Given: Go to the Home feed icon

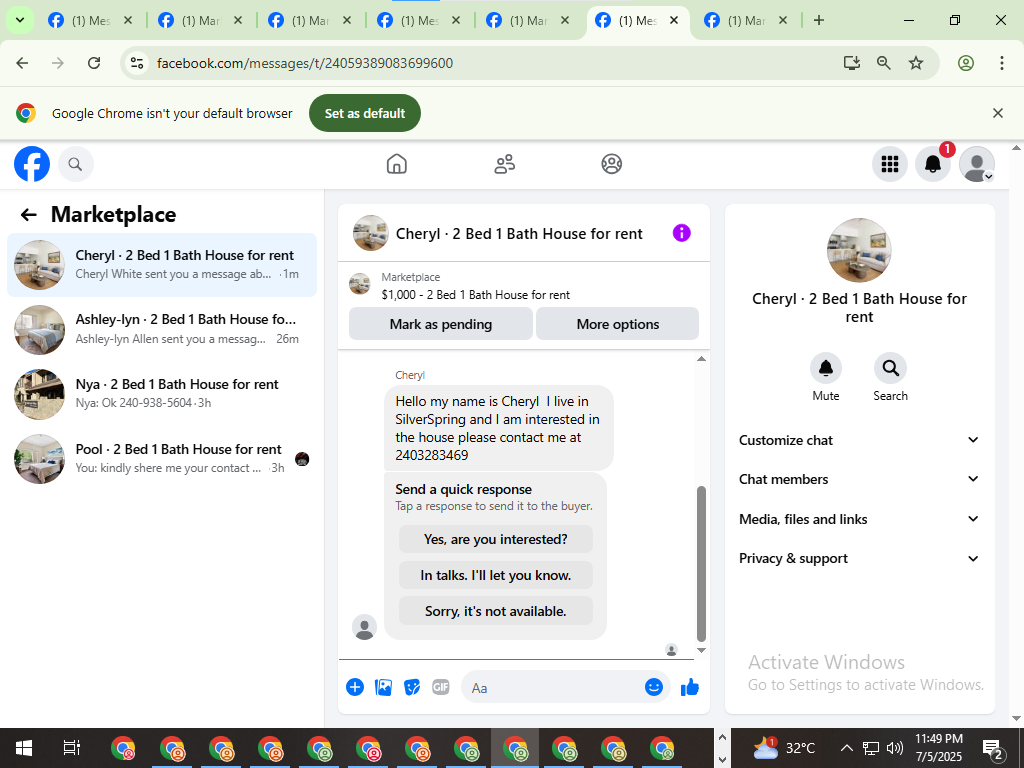Looking at the screenshot, I should [x=396, y=164].
